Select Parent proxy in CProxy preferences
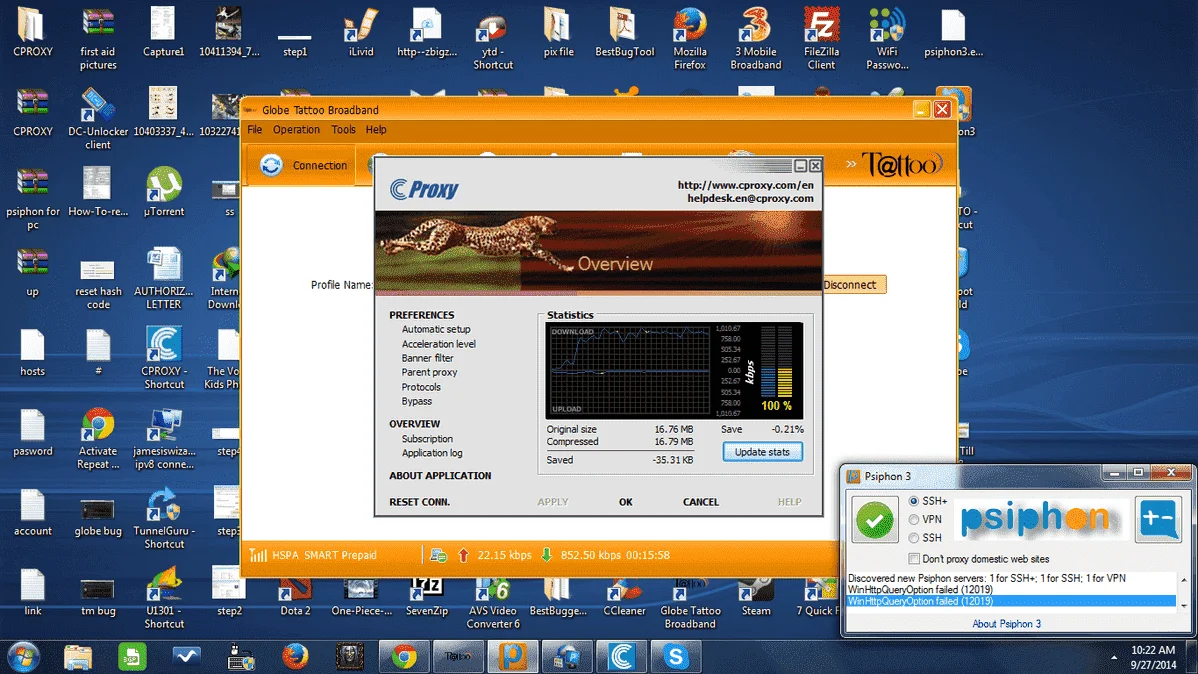 point(429,372)
